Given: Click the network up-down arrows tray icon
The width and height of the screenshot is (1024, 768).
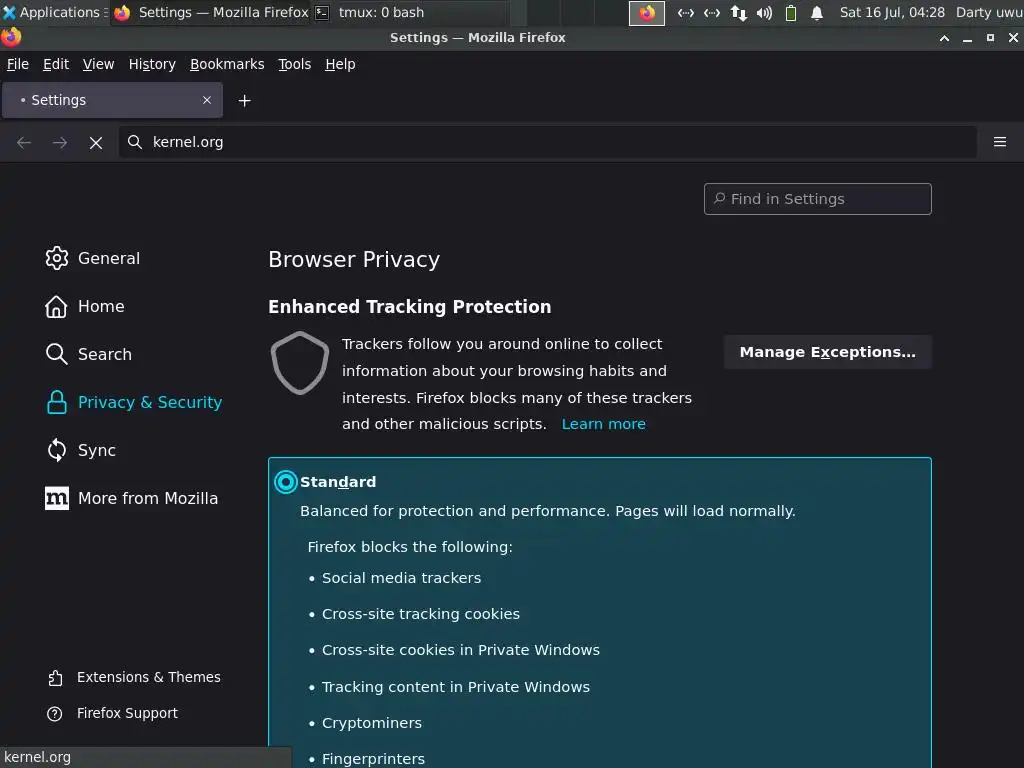Looking at the screenshot, I should 739,12.
